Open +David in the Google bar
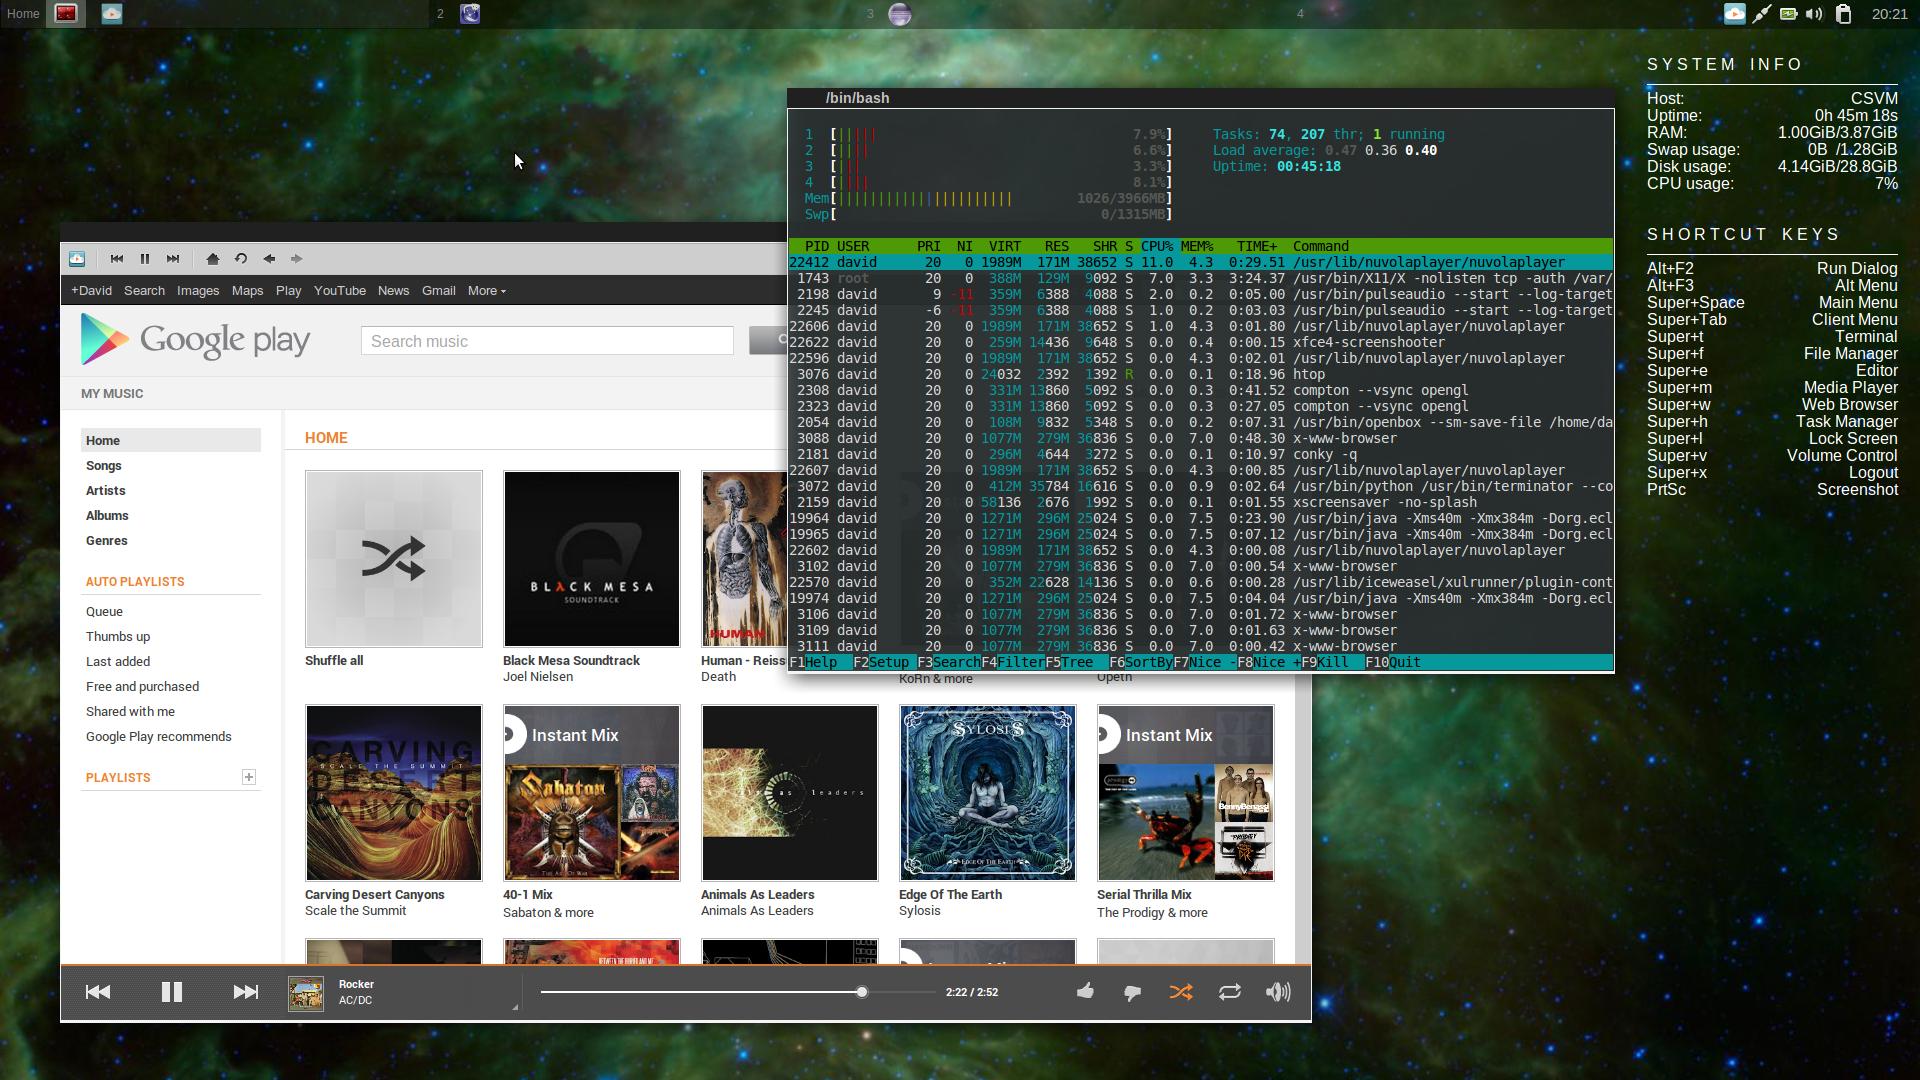The height and width of the screenshot is (1080, 1920). pyautogui.click(x=91, y=291)
